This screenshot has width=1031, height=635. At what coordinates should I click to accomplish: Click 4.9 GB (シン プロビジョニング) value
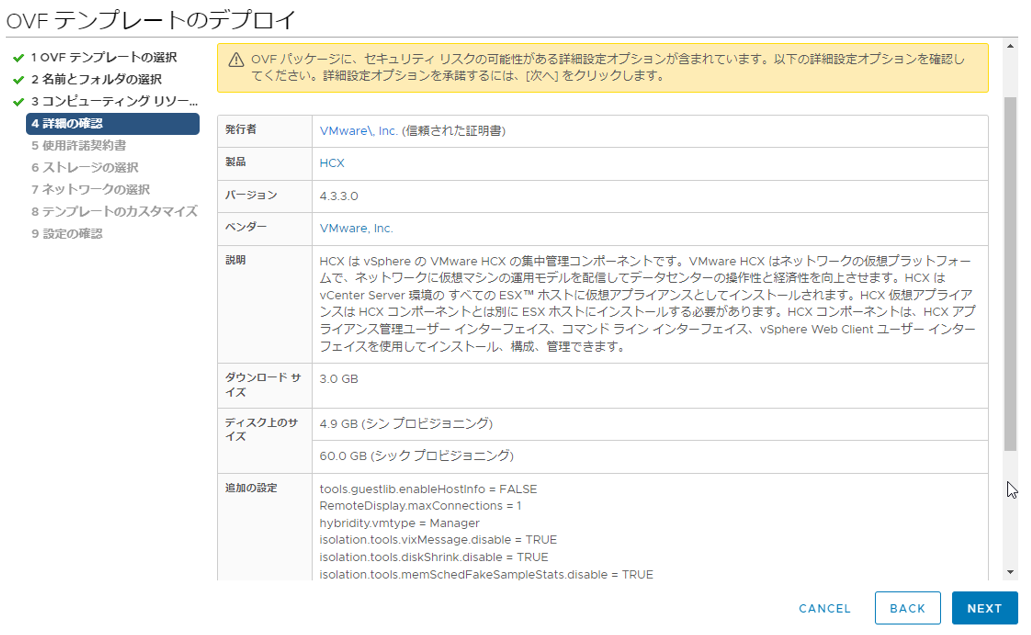(406, 424)
